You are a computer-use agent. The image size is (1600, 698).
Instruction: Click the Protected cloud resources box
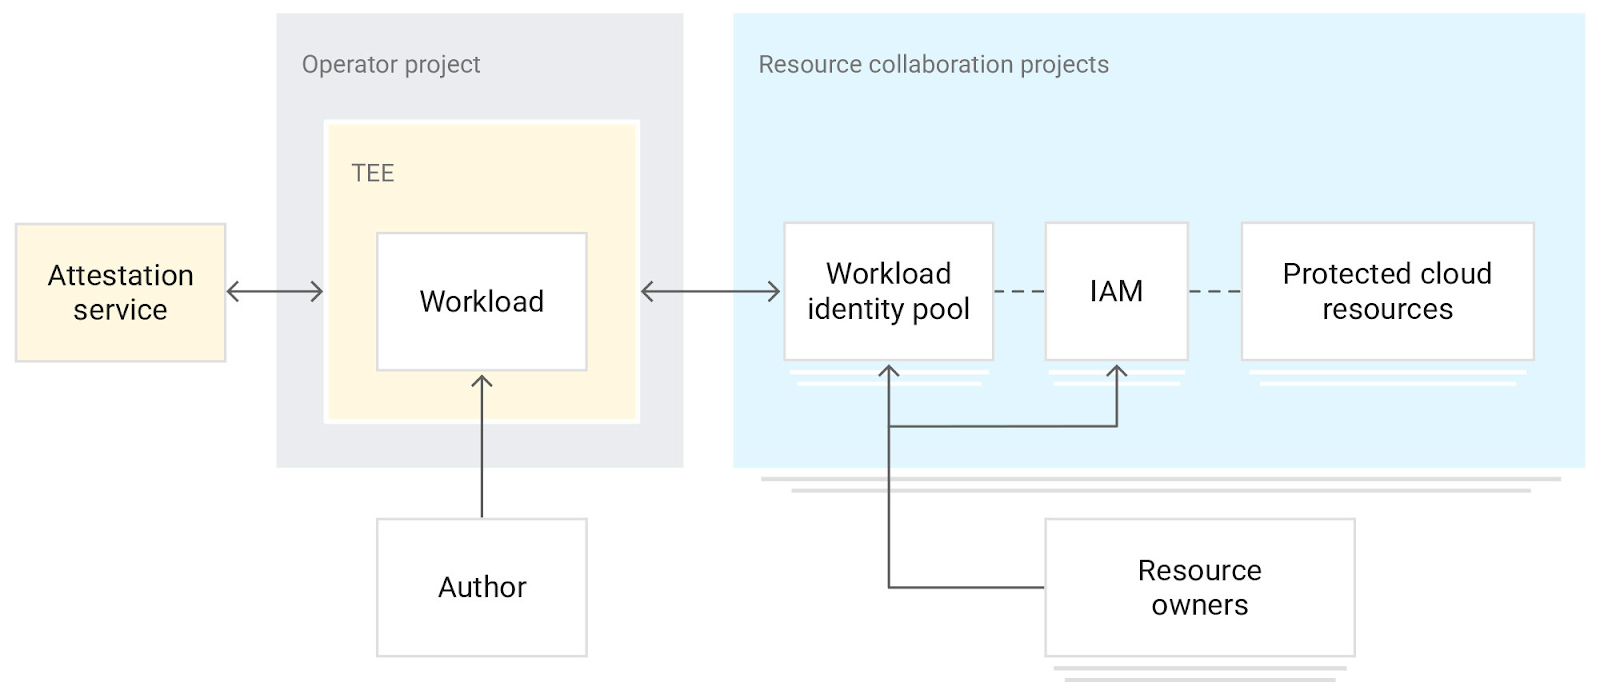coord(1388,291)
